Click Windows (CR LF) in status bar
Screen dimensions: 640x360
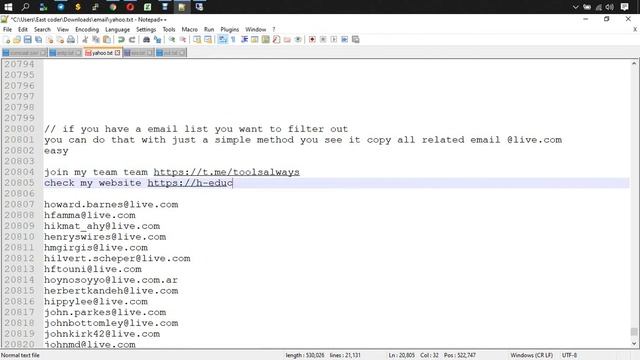coord(531,355)
